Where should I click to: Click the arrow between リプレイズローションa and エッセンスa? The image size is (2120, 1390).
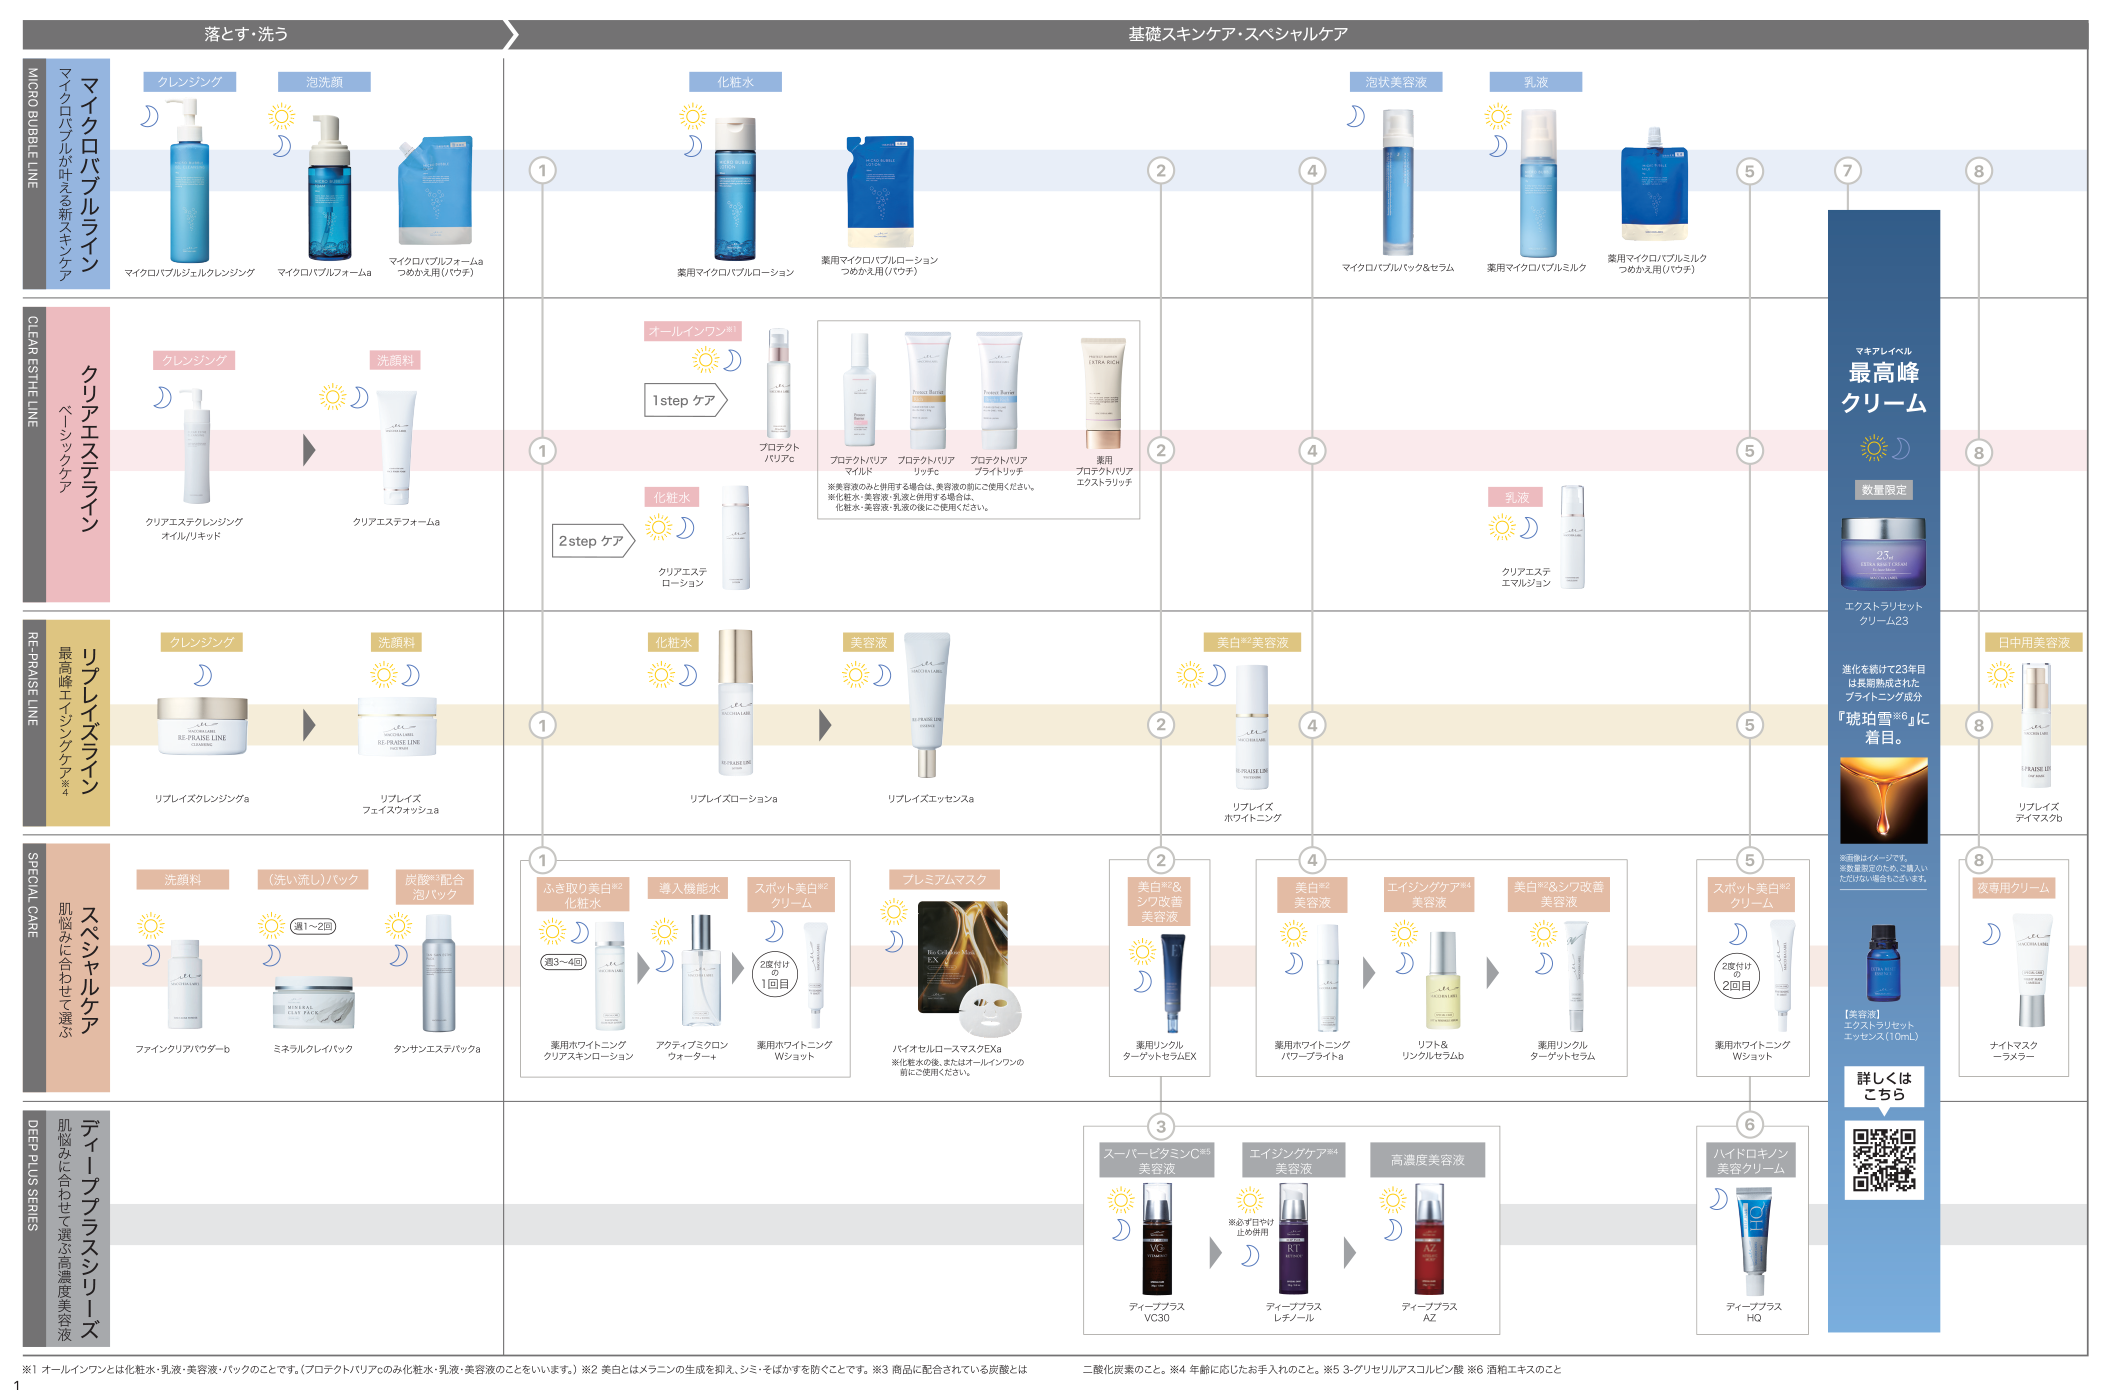[825, 725]
